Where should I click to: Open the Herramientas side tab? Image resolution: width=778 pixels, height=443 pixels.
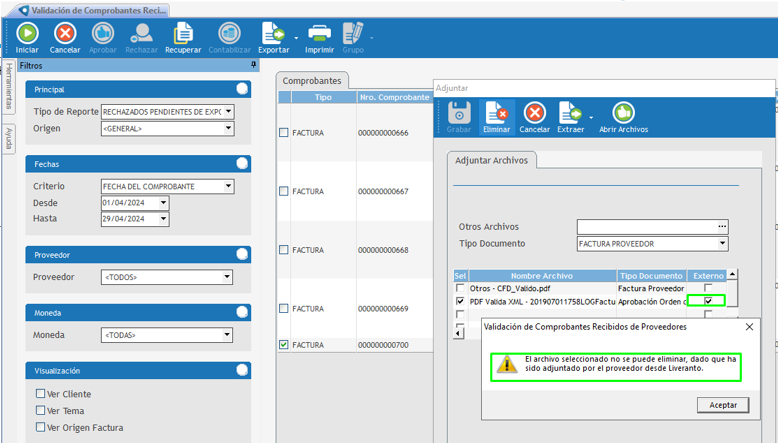pos(8,86)
